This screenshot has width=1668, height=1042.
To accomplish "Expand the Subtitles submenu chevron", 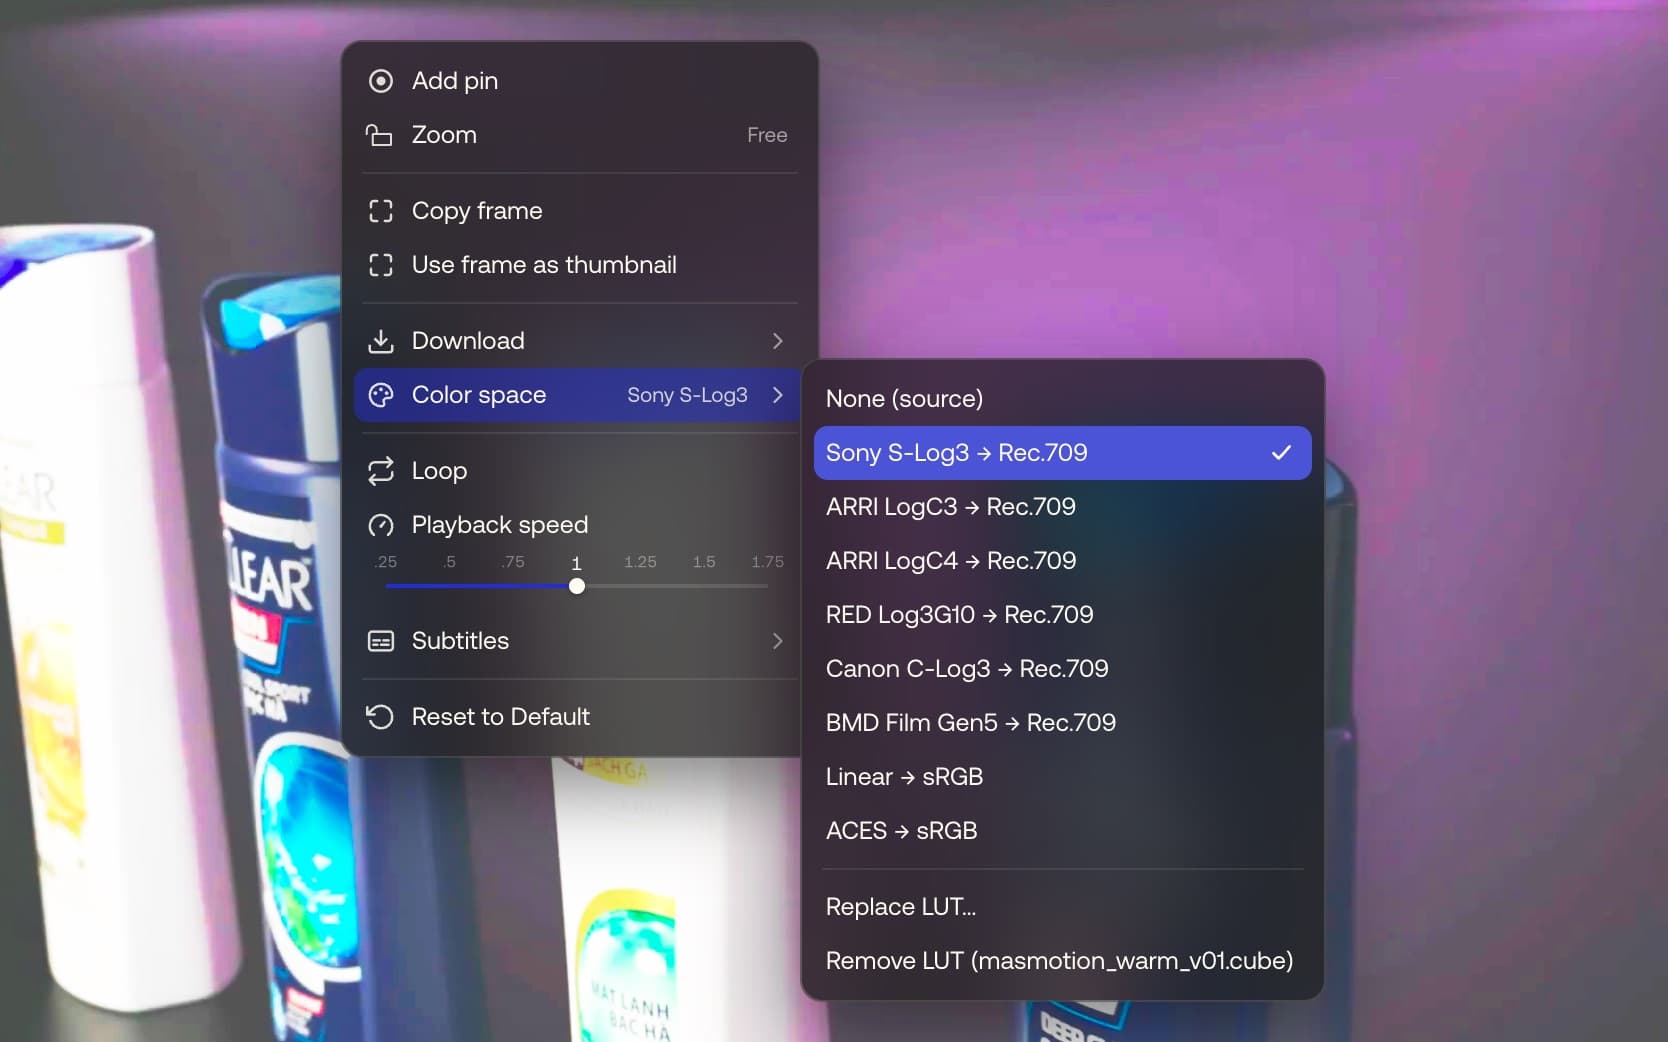I will click(777, 641).
